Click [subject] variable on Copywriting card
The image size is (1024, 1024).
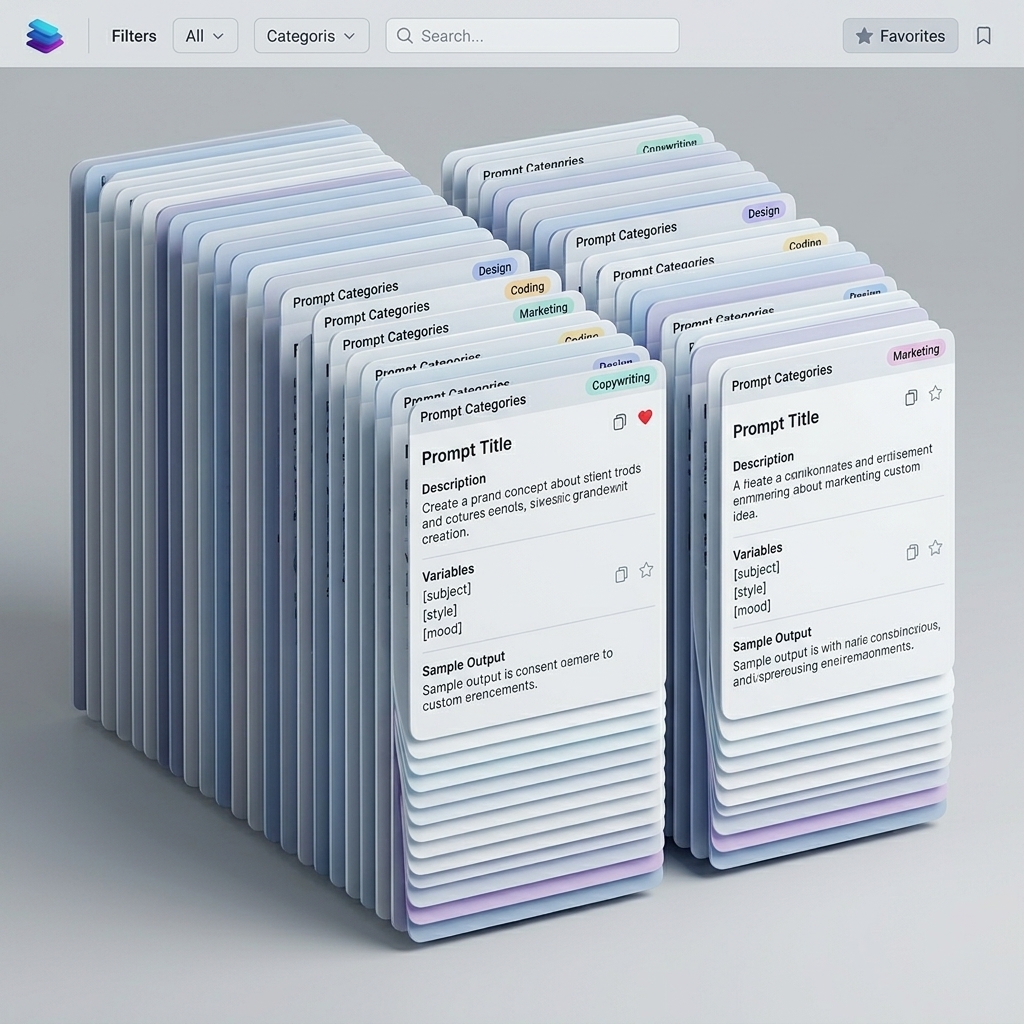(447, 593)
